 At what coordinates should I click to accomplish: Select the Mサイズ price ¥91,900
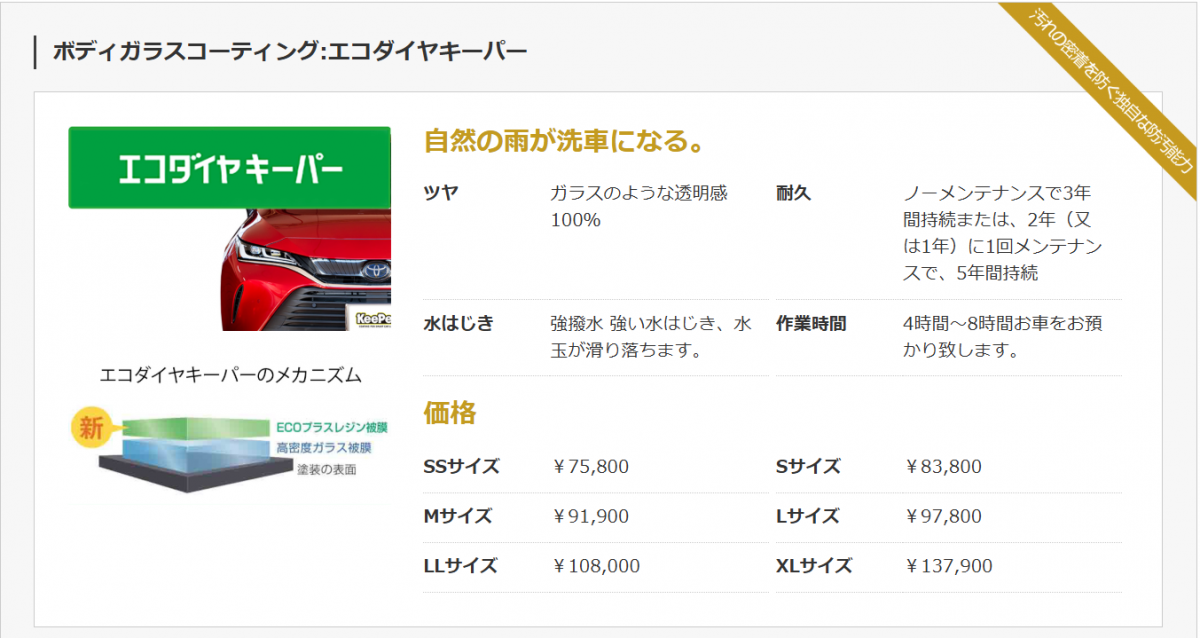point(591,517)
